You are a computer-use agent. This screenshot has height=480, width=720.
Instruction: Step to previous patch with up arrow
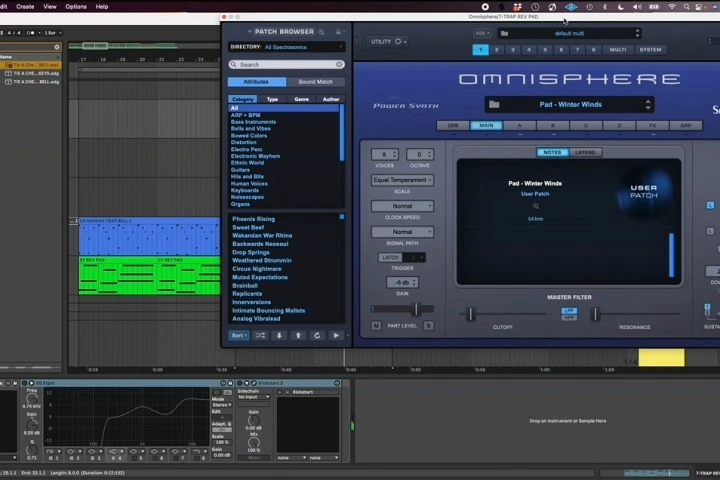tap(298, 335)
